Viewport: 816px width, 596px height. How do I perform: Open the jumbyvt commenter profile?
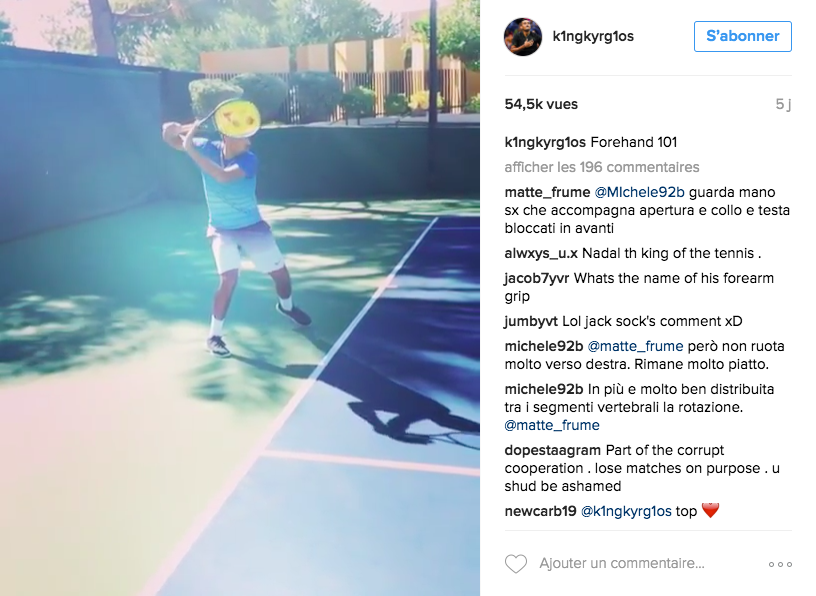[531, 321]
